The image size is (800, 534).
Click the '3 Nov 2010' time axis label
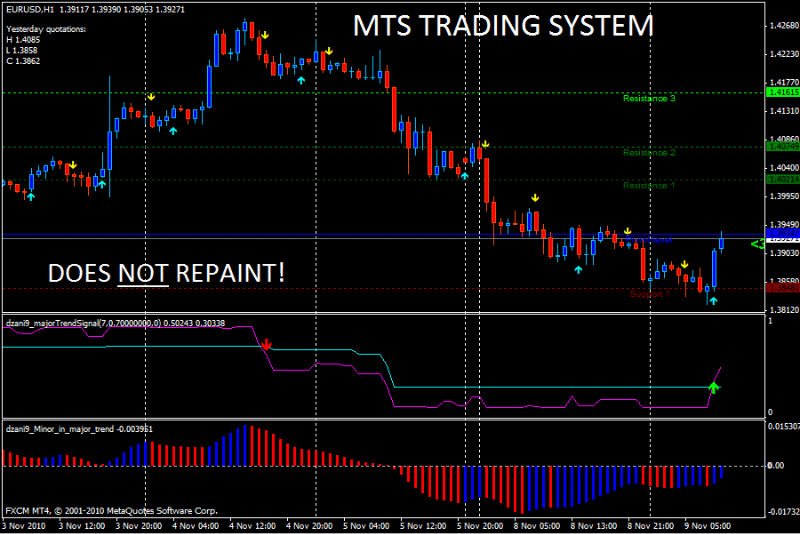tap(23, 526)
